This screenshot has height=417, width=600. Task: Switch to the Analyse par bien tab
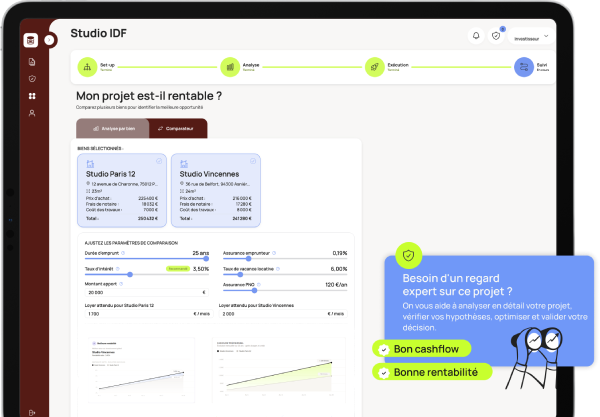111,129
